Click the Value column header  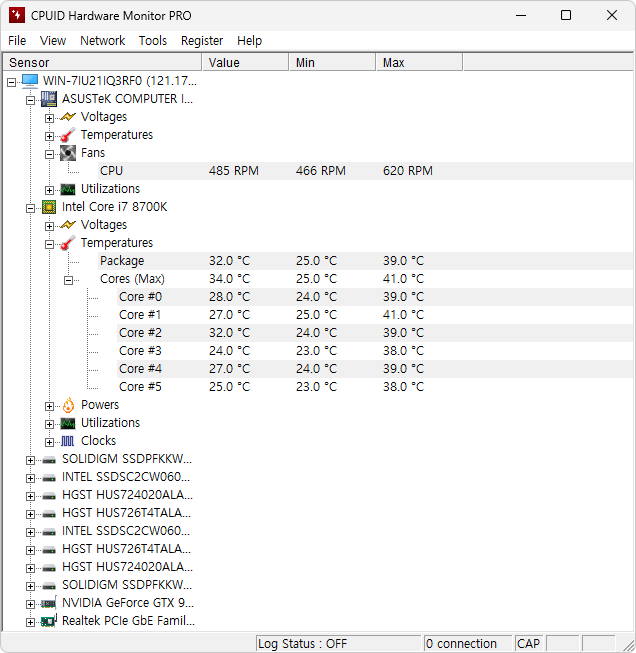pos(245,62)
